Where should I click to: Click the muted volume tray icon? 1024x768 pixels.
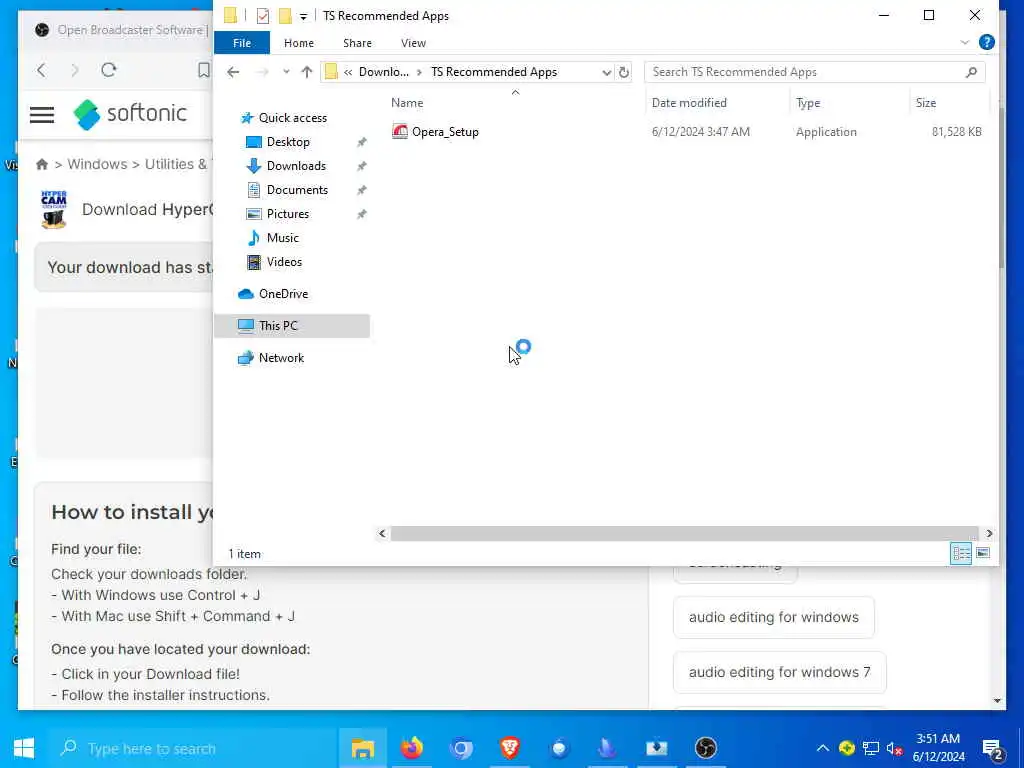[895, 748]
